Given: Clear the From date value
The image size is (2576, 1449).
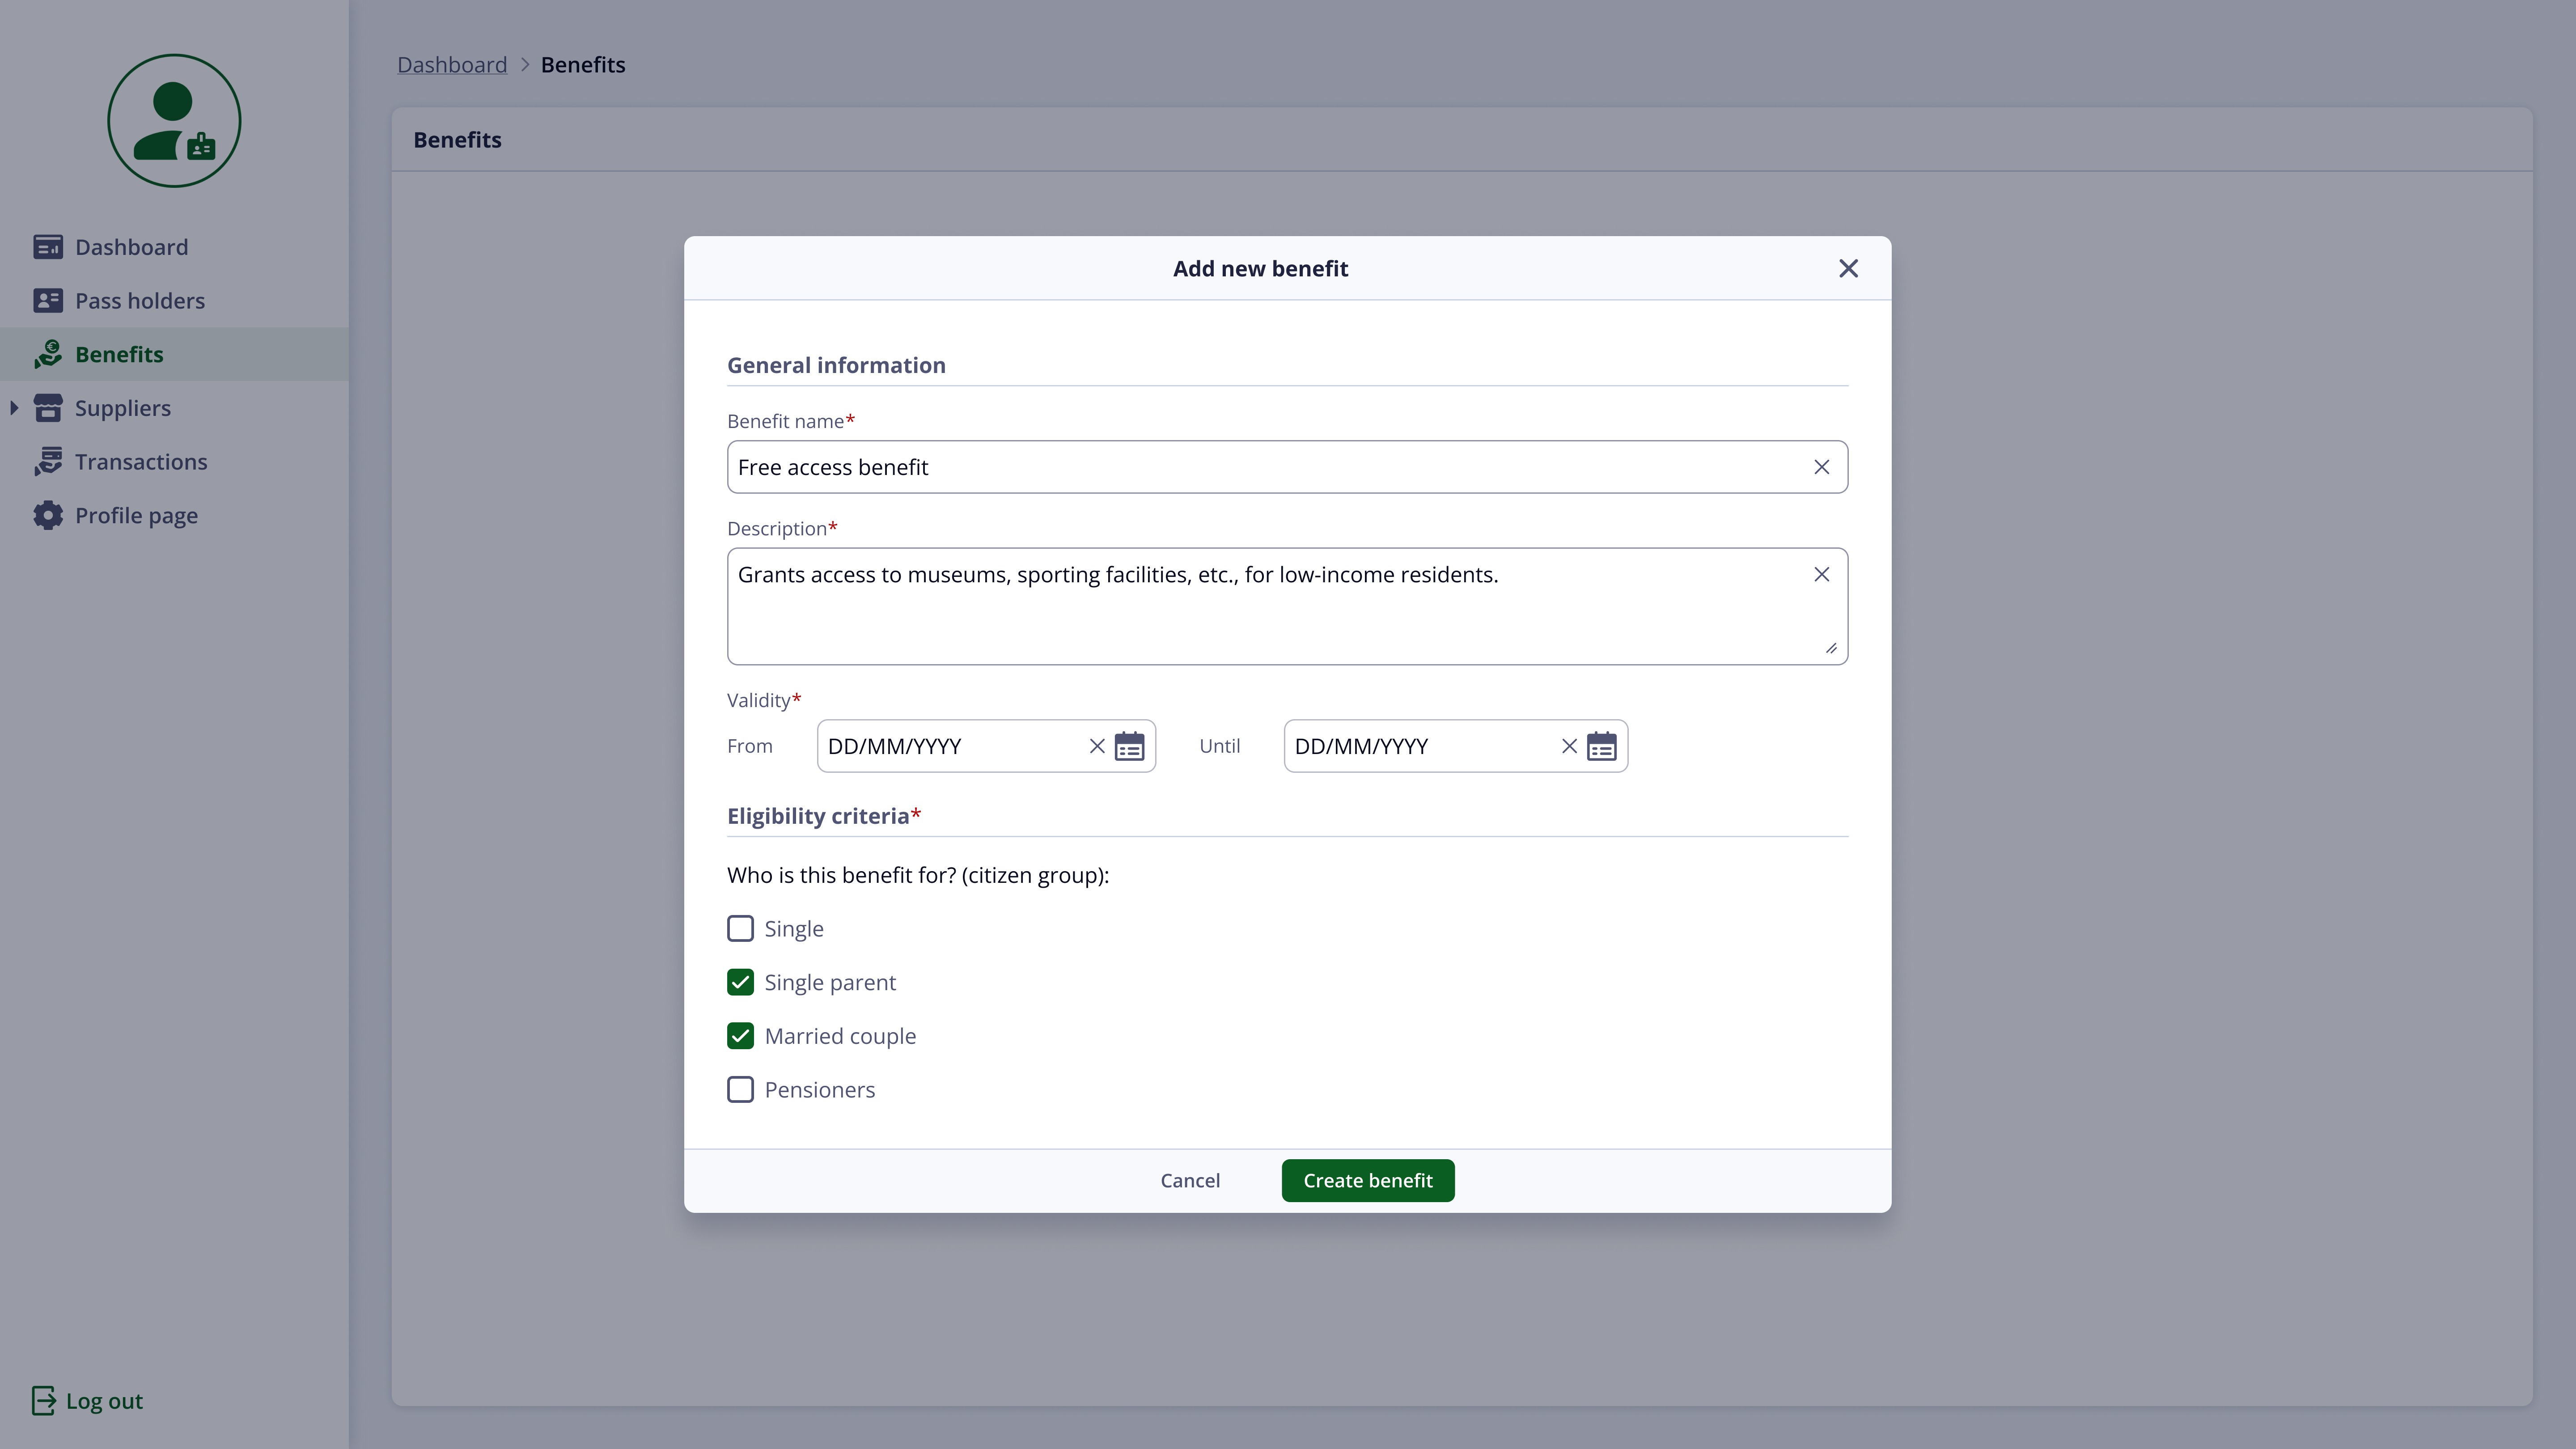Looking at the screenshot, I should [x=1096, y=746].
